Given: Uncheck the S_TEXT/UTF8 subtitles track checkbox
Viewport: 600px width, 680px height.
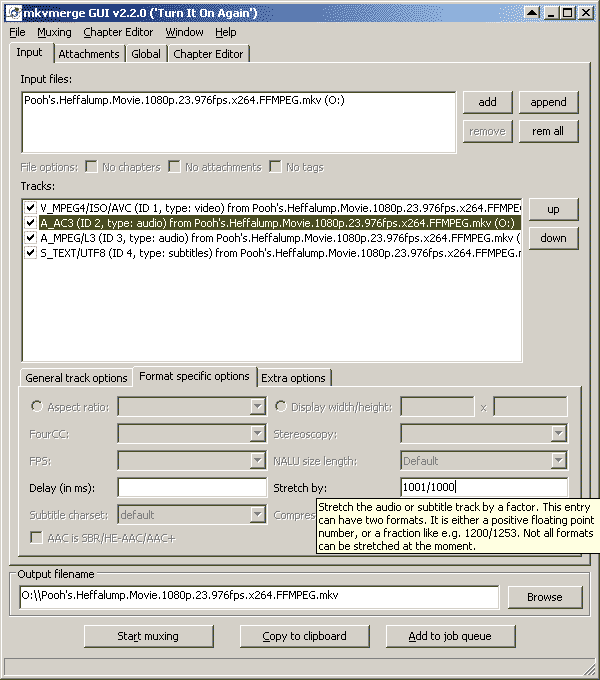Looking at the screenshot, I should click(x=30, y=253).
